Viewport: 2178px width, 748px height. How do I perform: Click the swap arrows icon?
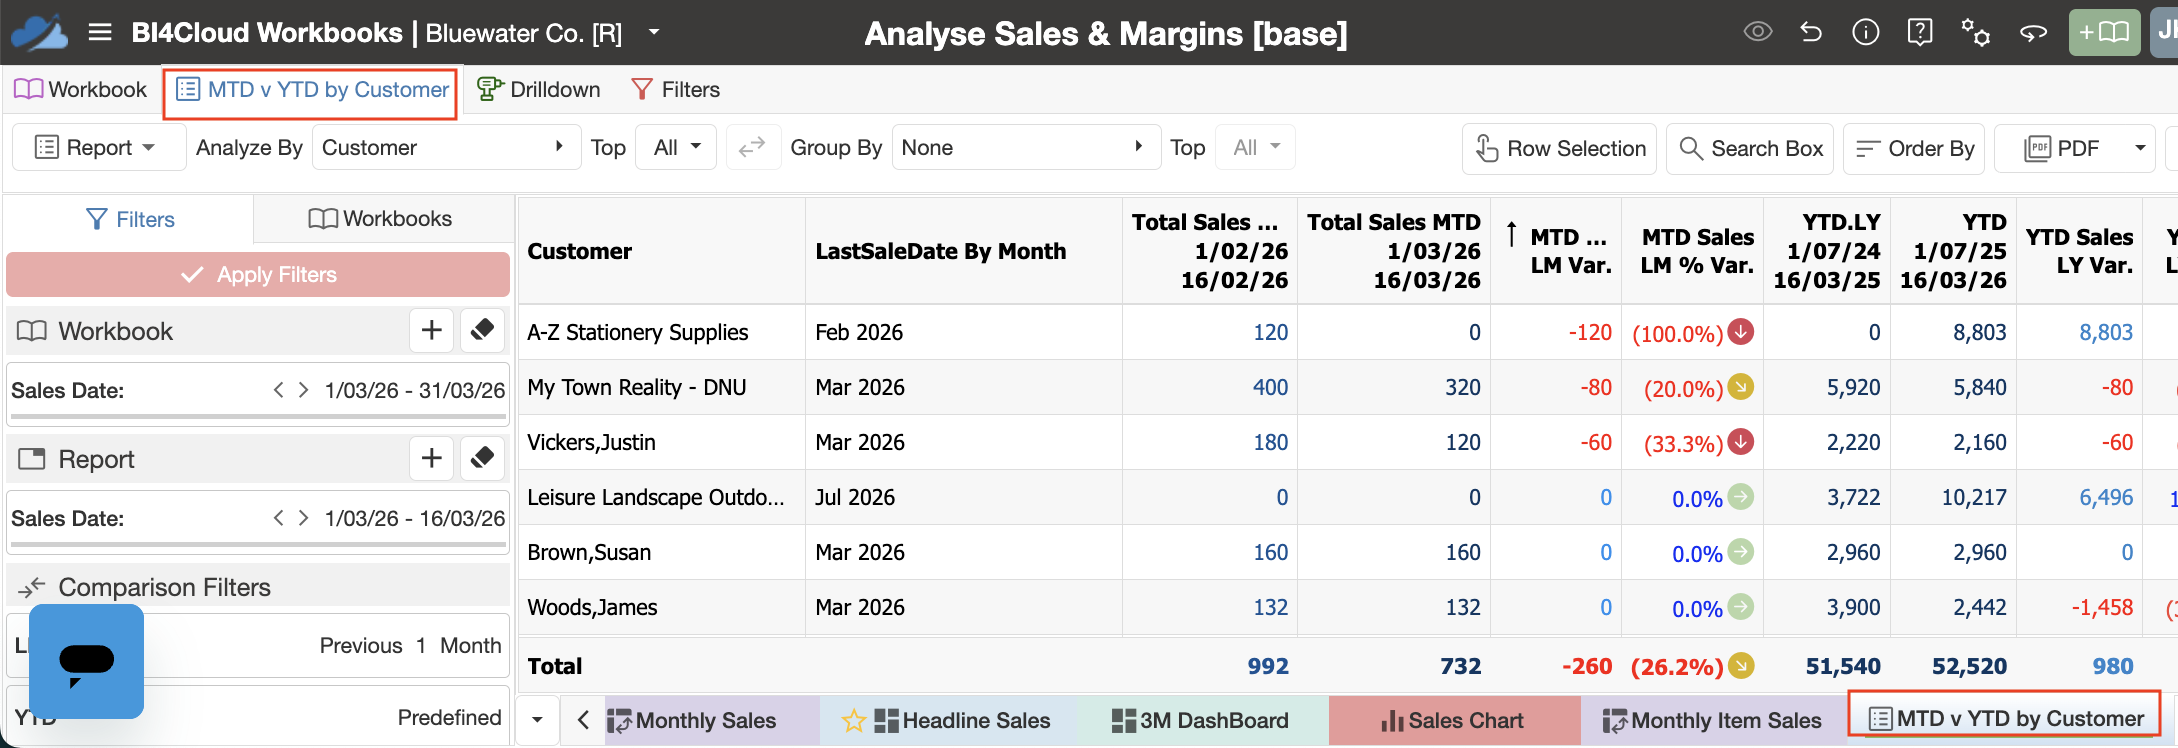(752, 148)
